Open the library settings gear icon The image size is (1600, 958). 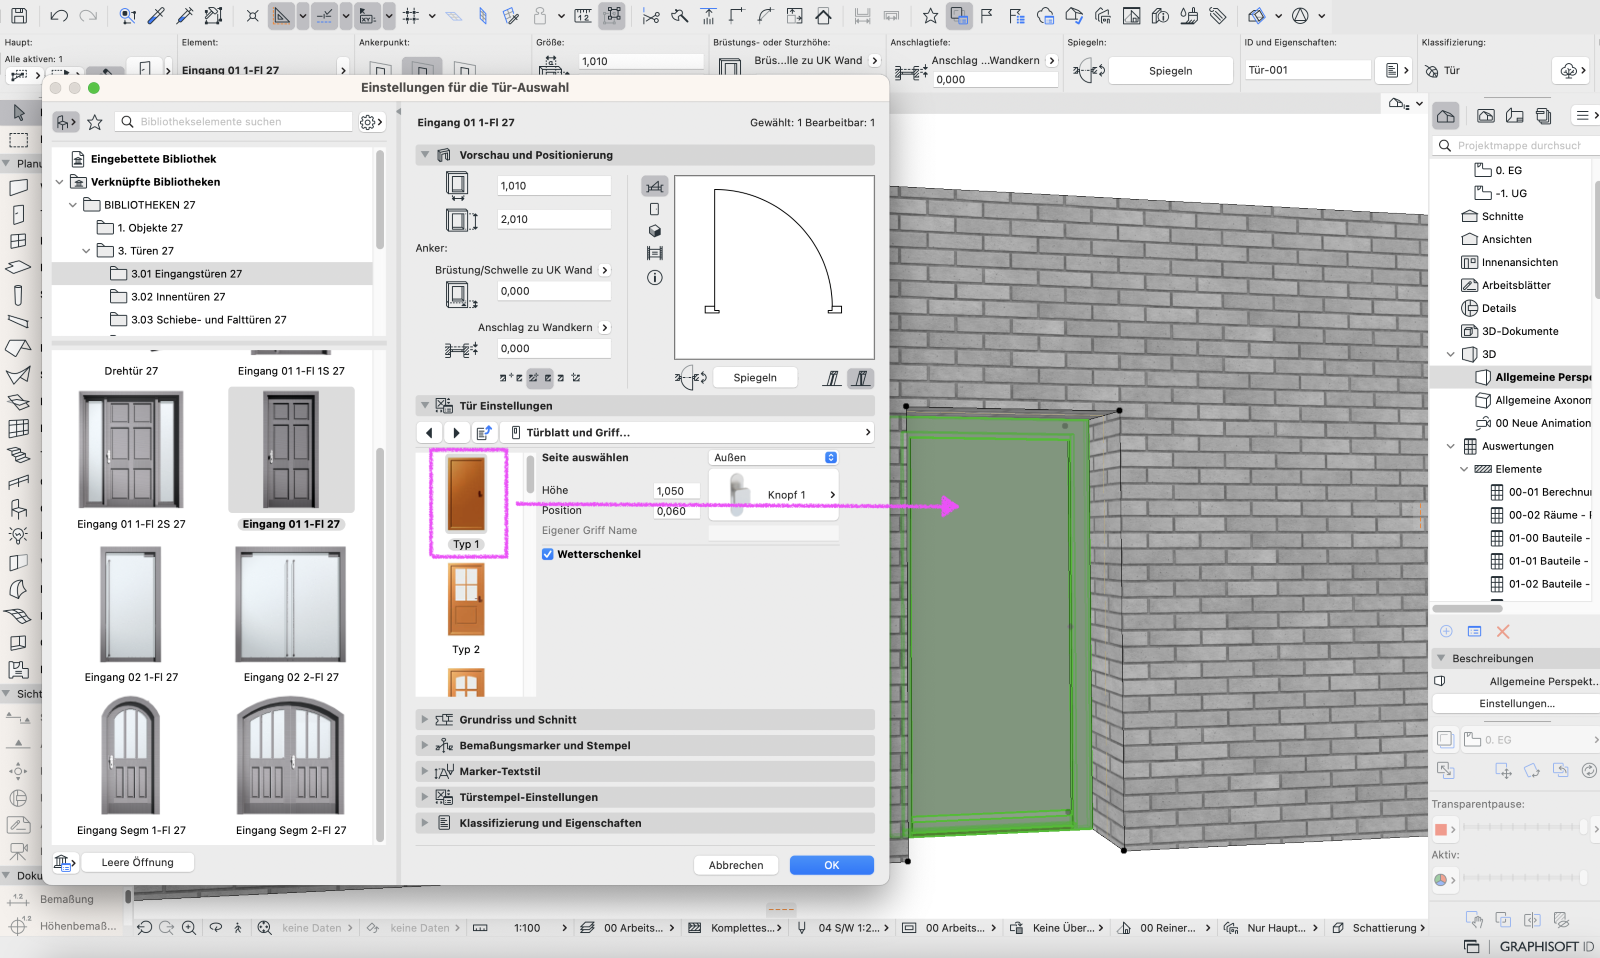[x=369, y=122]
